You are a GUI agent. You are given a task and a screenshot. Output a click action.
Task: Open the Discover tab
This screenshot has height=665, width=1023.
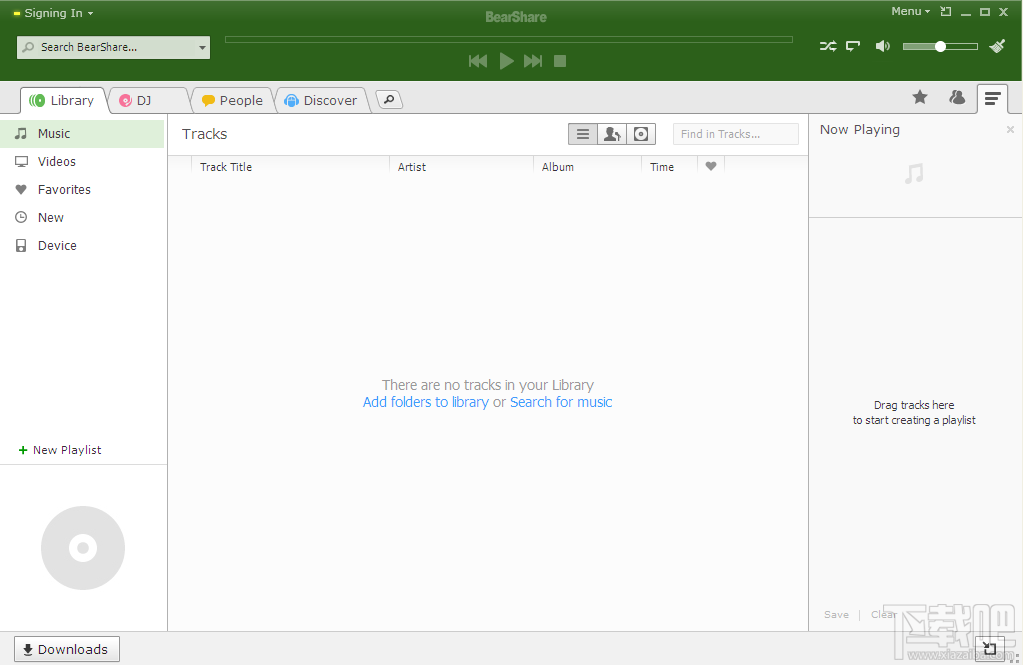[x=322, y=101]
